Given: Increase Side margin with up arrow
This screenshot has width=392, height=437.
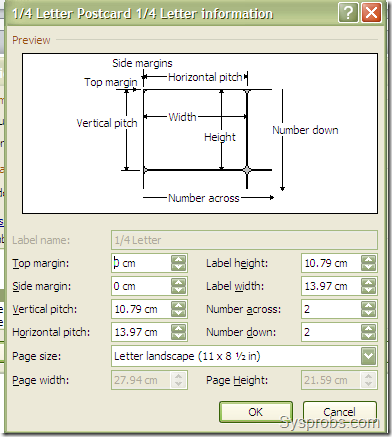Looking at the screenshot, I should tap(179, 282).
